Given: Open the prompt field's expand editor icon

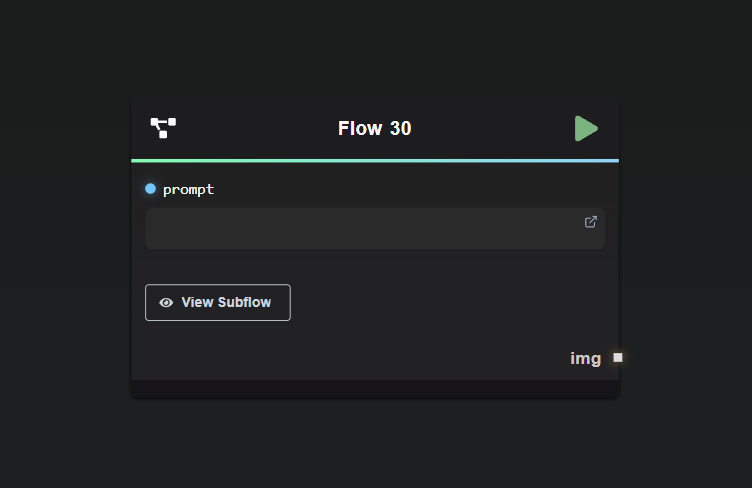Looking at the screenshot, I should point(591,222).
